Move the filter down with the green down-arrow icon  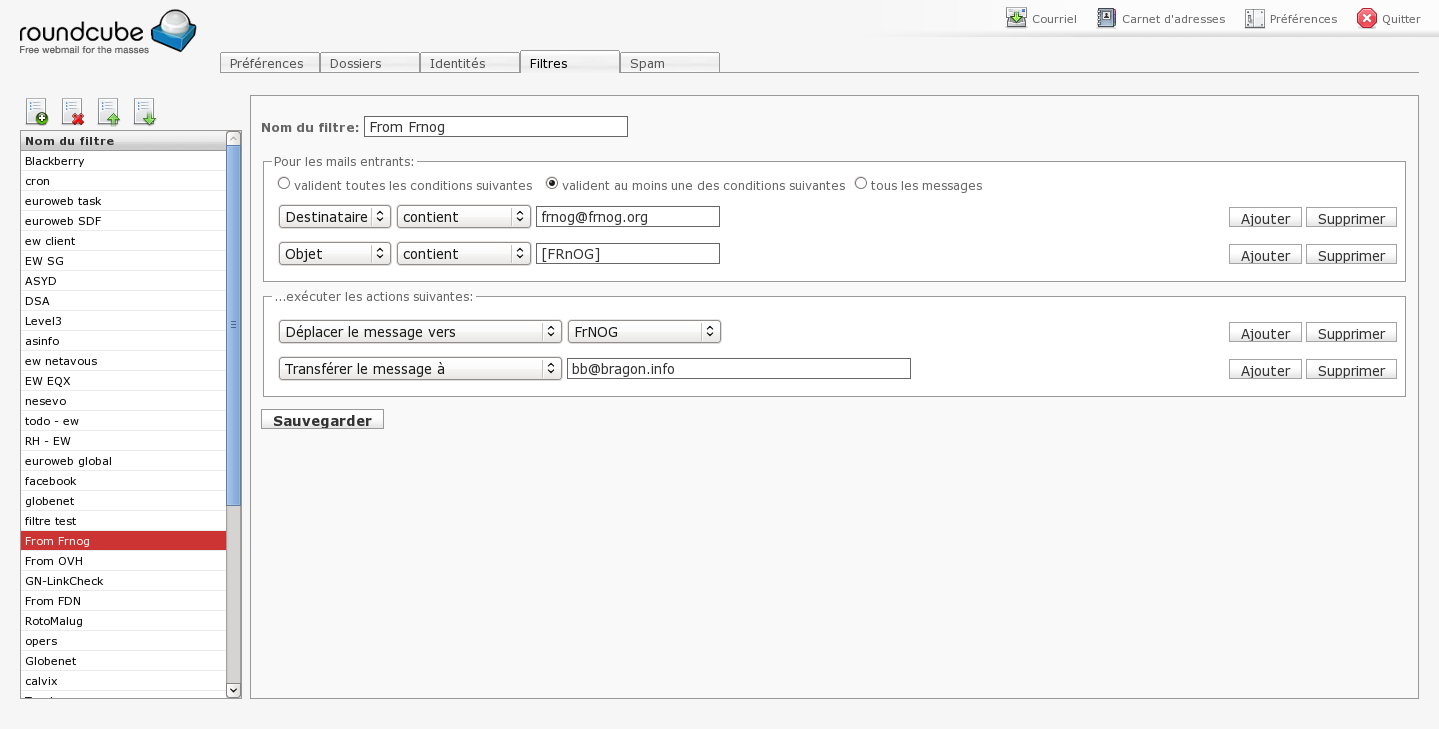pos(145,111)
